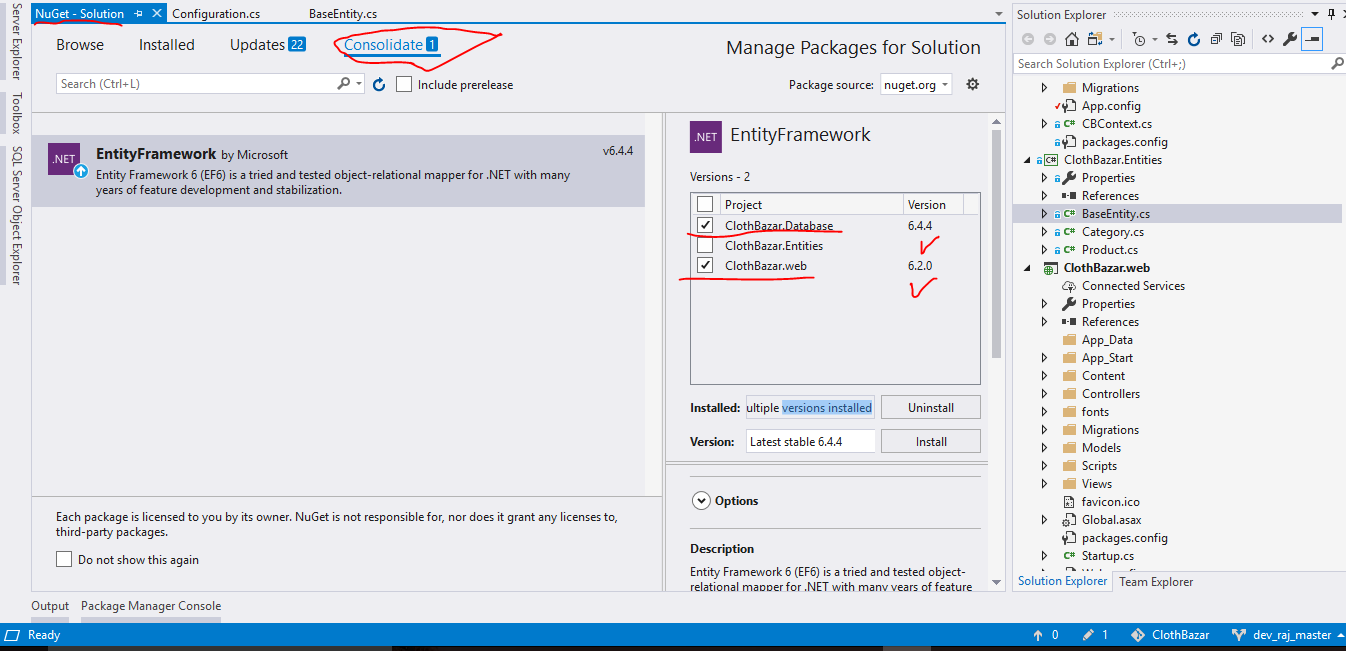Click the package details pane vertical scrollbar
The height and width of the screenshot is (651, 1346).
click(x=996, y=243)
